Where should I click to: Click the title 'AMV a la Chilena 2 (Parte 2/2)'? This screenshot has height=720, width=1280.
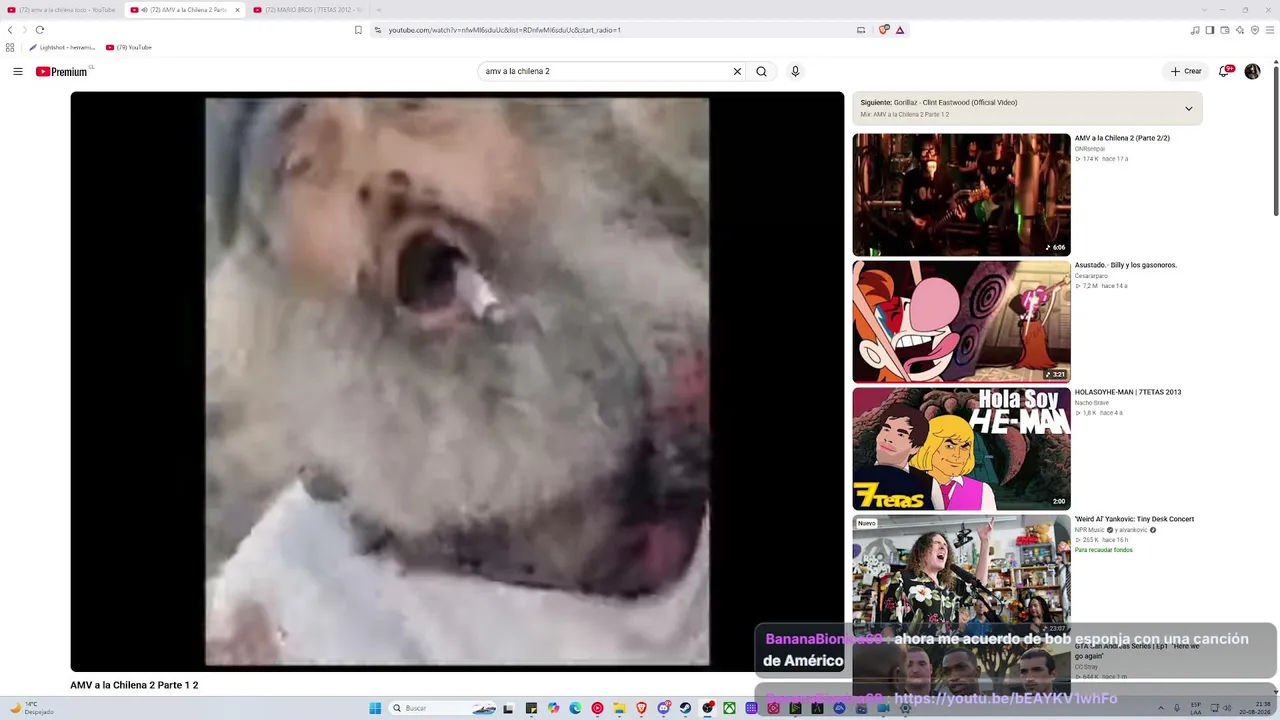[x=1122, y=138]
